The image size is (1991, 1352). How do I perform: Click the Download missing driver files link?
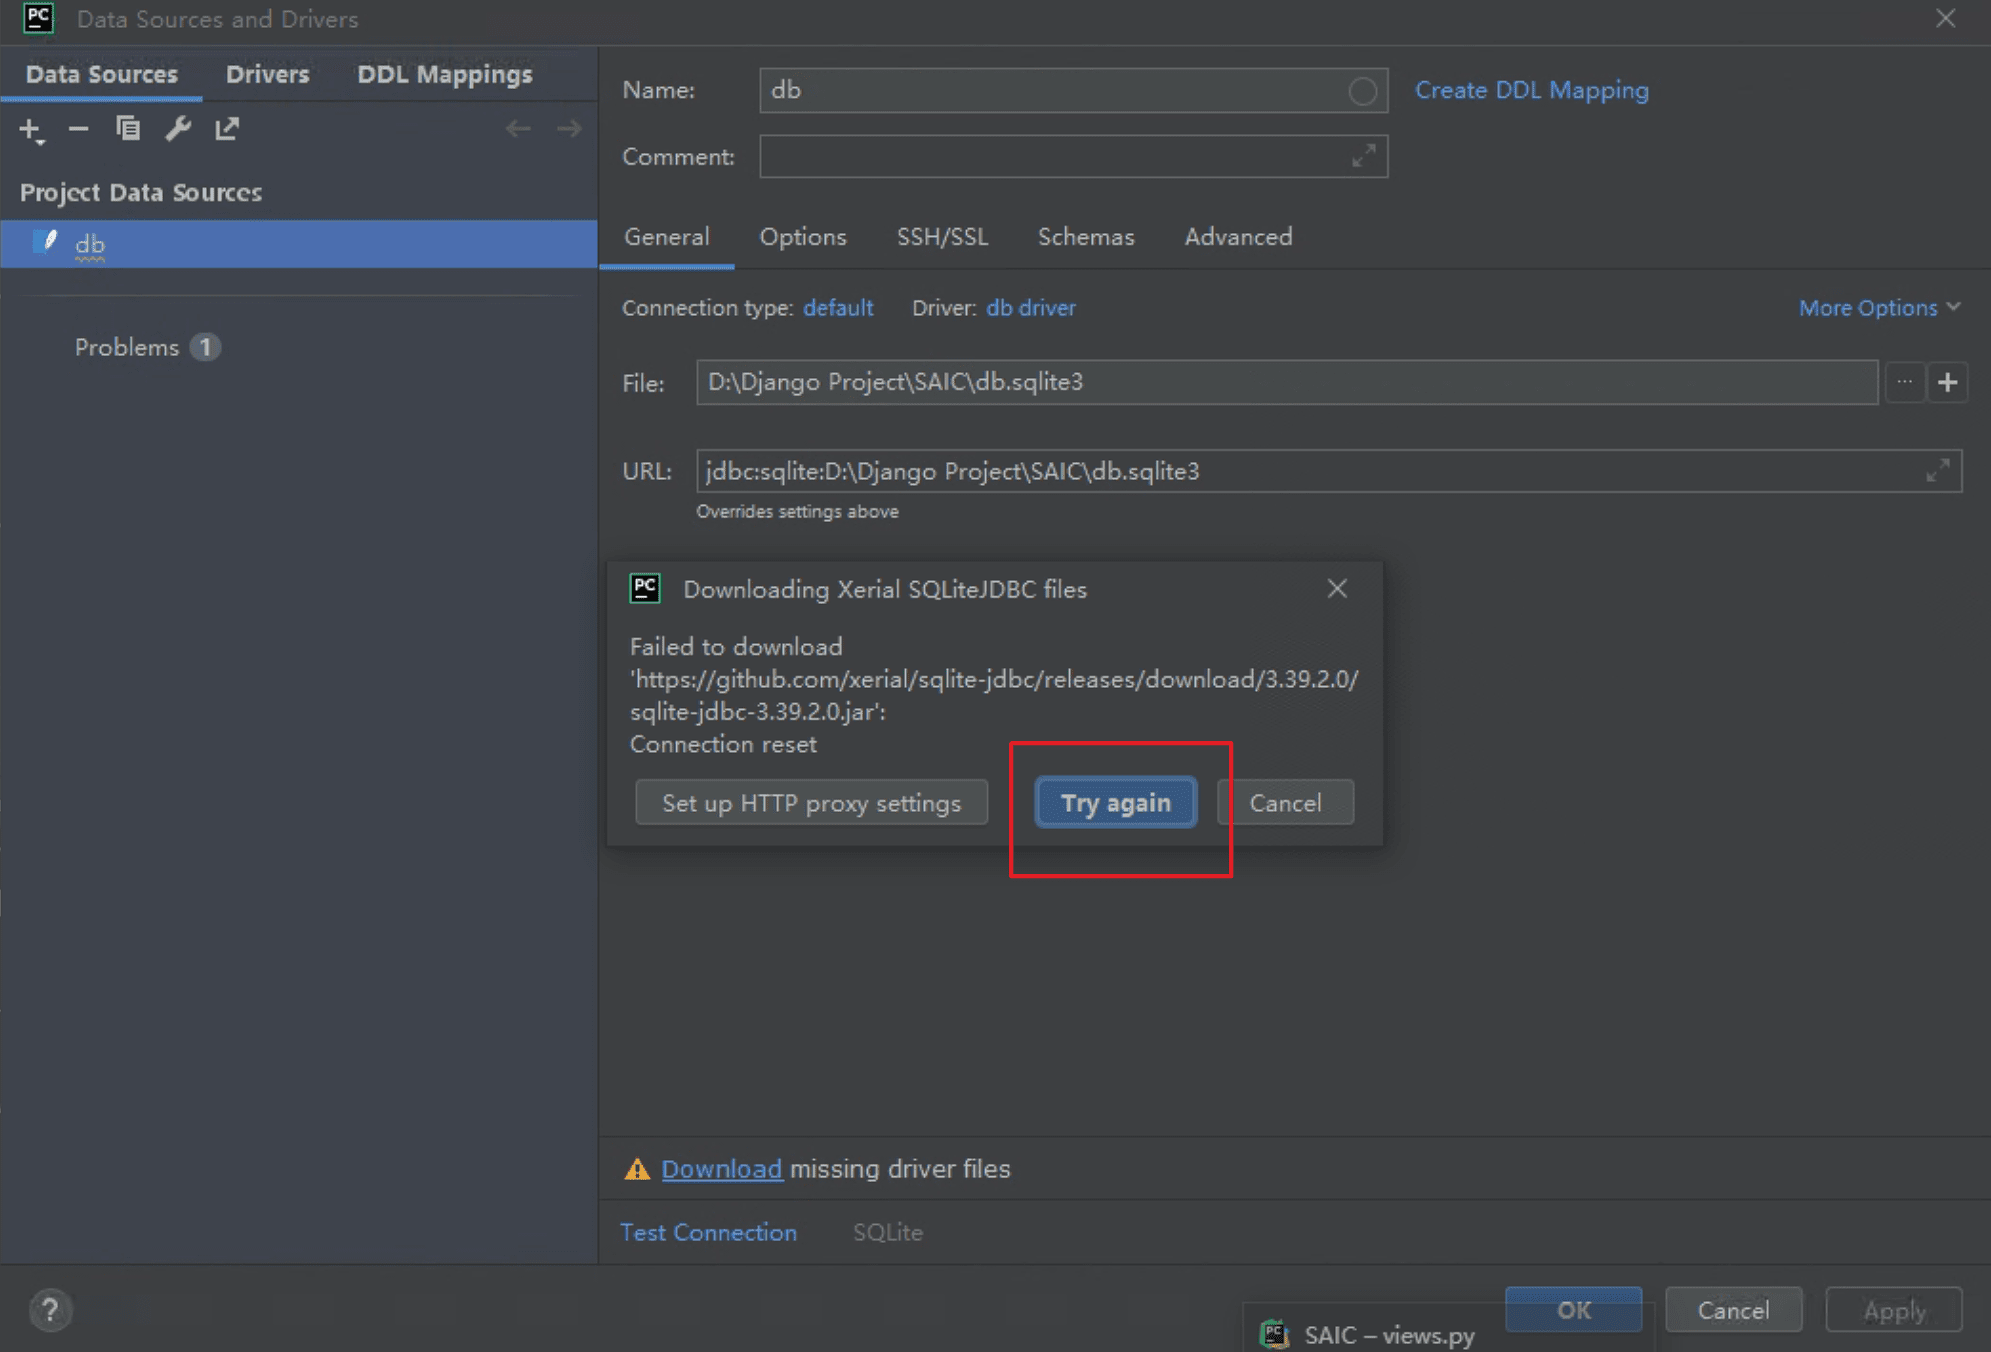coord(721,1169)
